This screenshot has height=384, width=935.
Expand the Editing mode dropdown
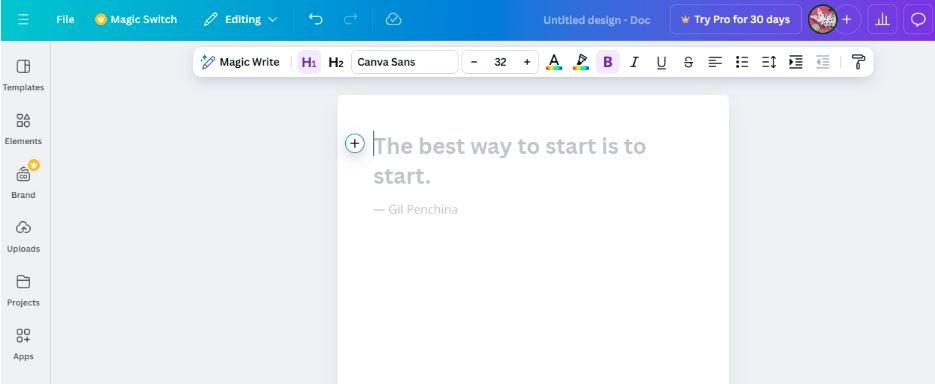(x=240, y=20)
